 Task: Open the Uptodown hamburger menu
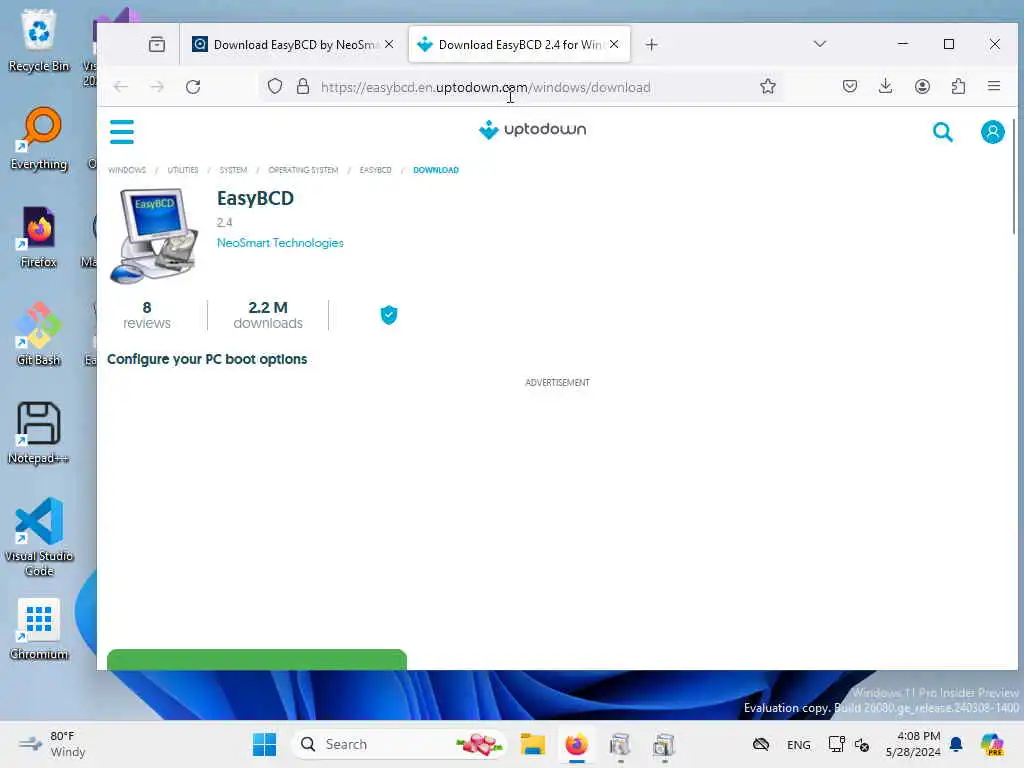122,132
